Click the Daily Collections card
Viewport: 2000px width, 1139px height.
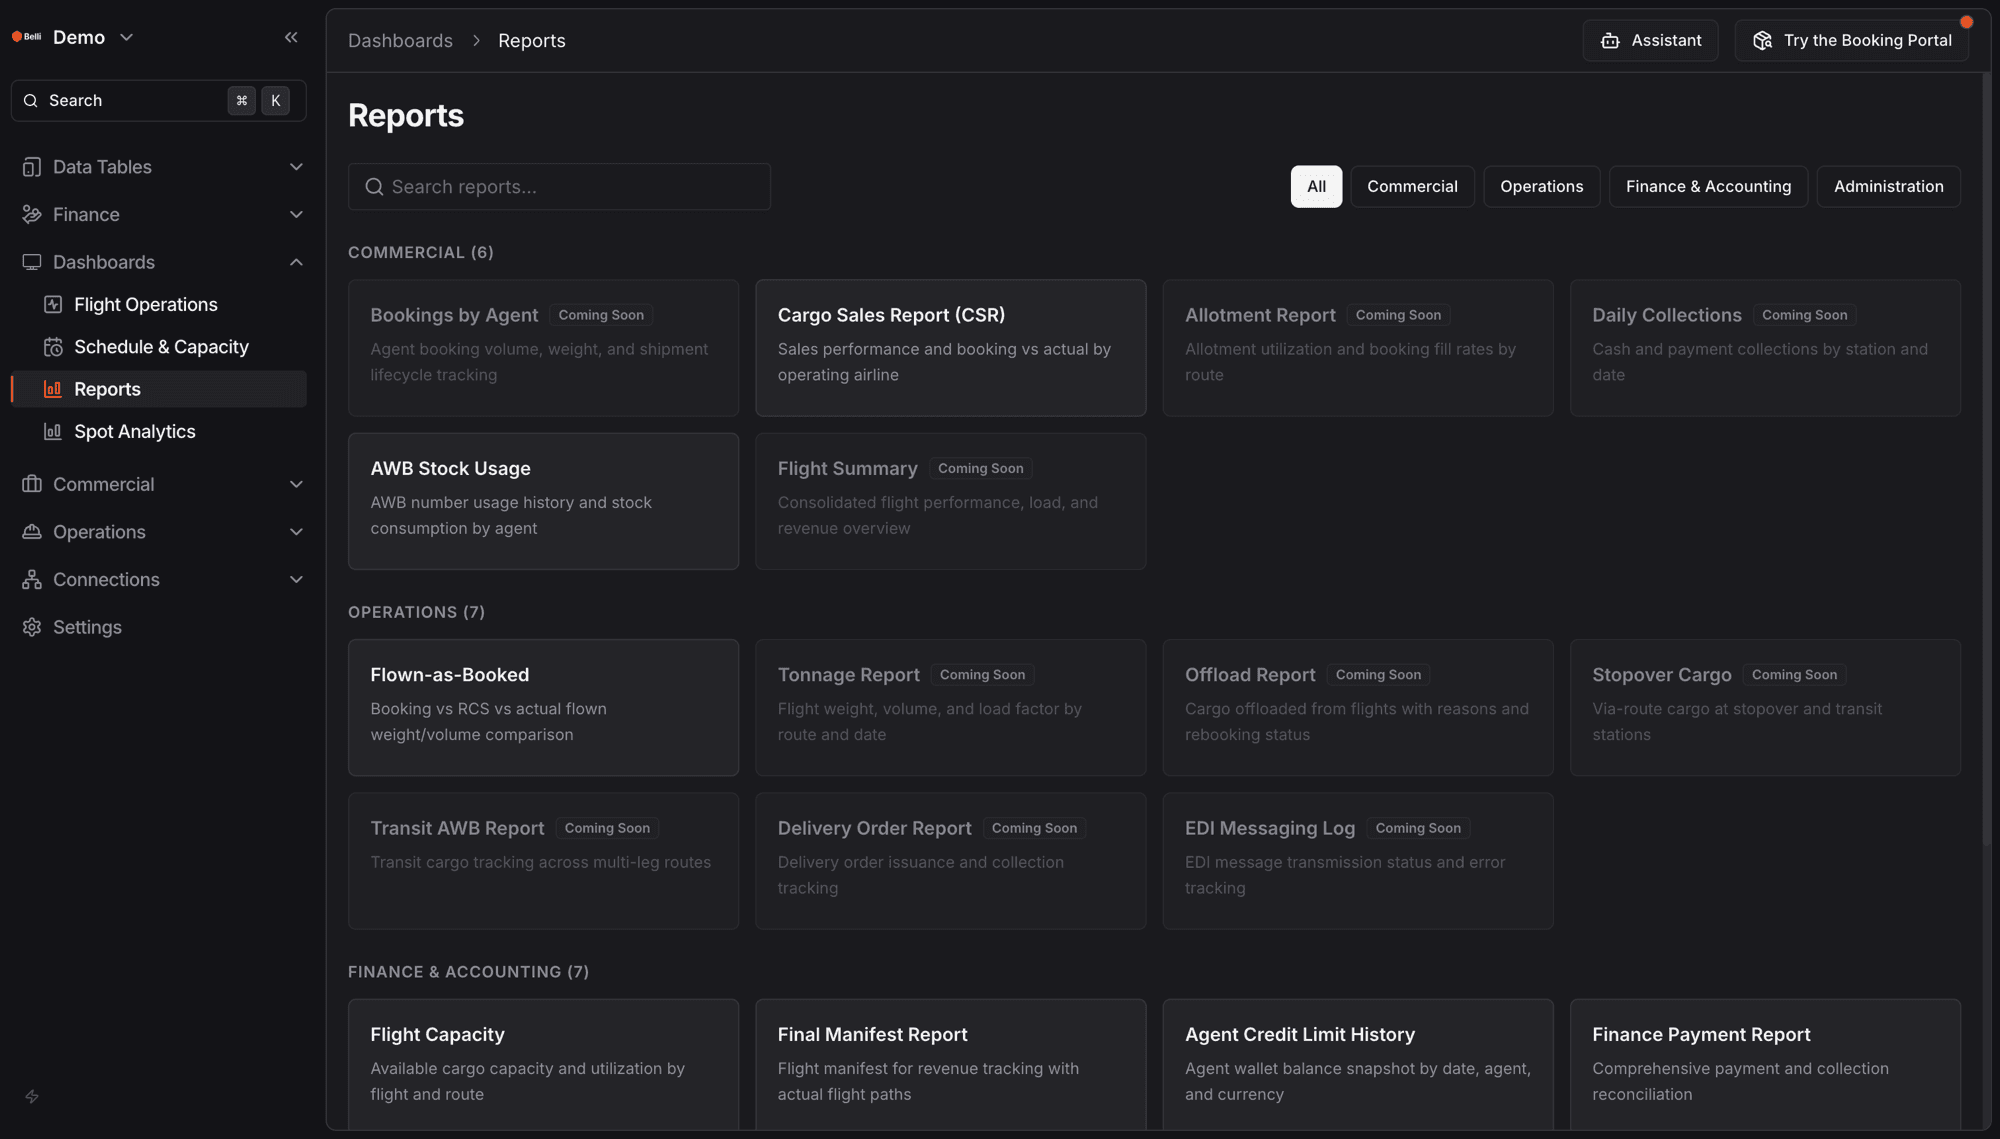(1765, 348)
